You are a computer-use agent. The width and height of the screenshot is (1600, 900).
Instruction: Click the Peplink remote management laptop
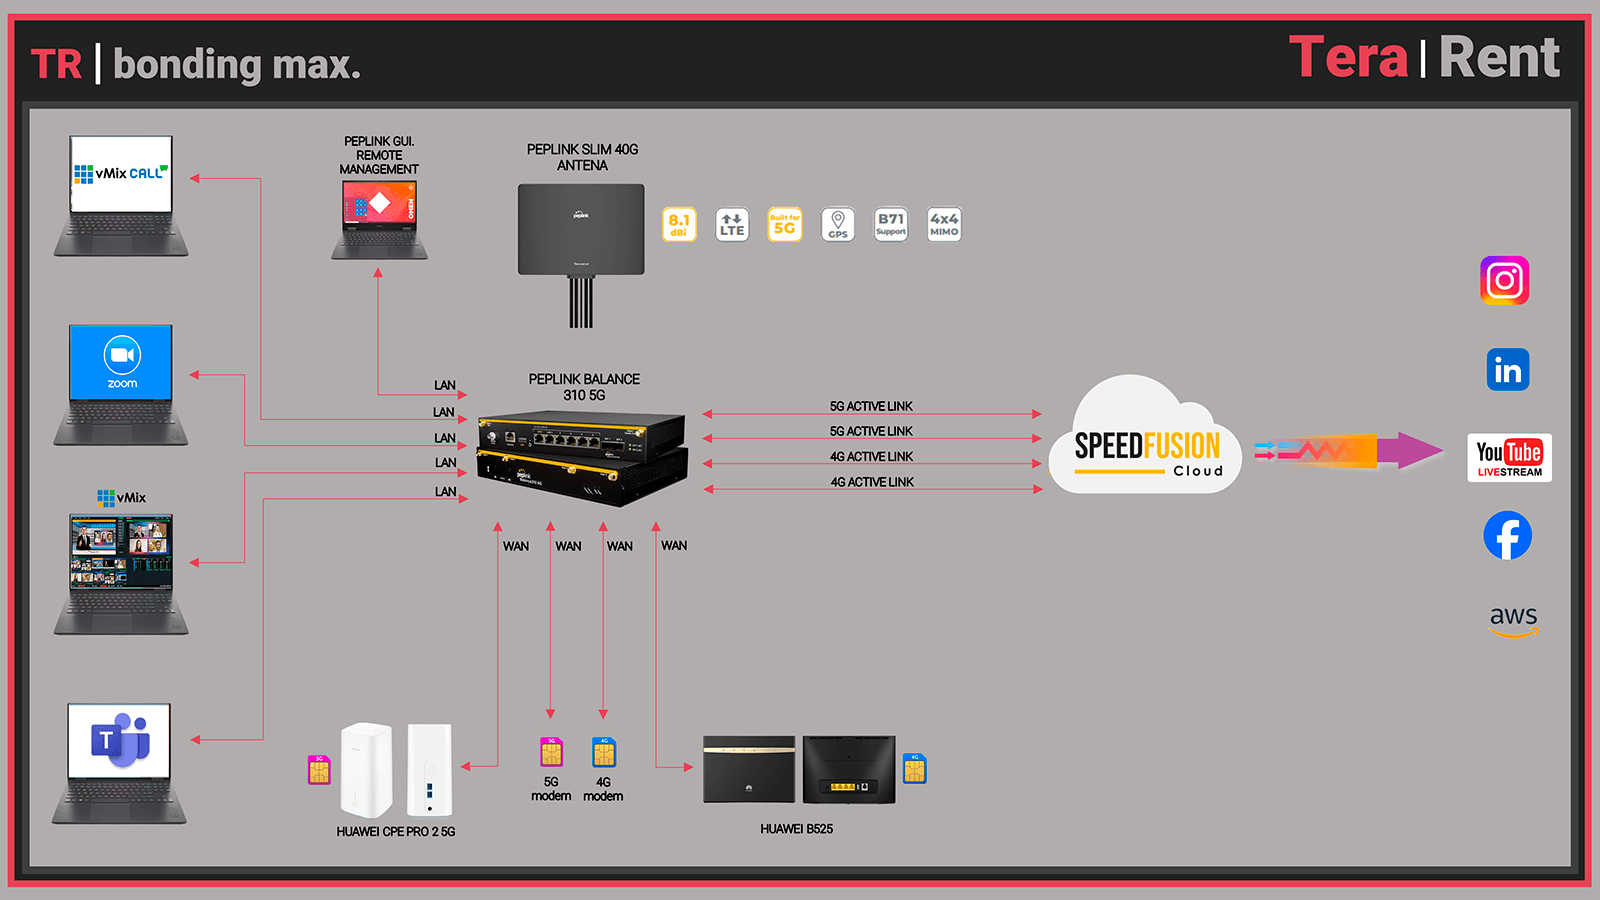coord(379,220)
